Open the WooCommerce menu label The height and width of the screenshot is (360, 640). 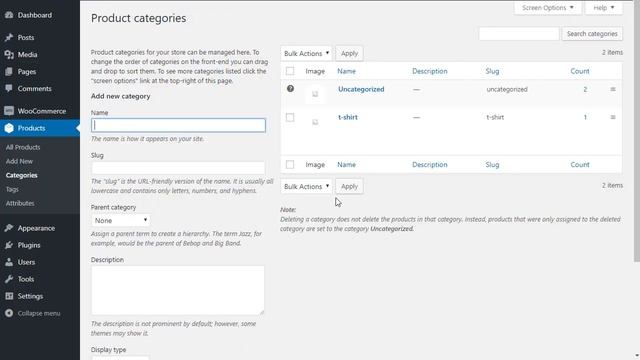[x=42, y=111]
